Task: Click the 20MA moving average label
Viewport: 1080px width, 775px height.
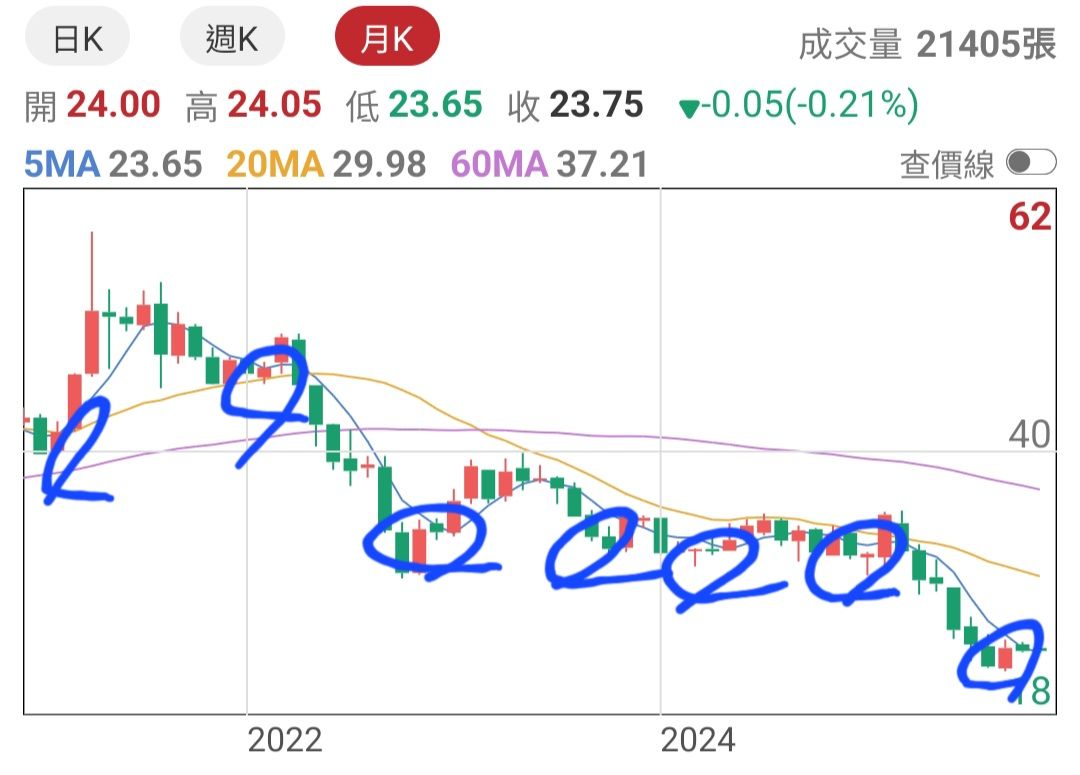Action: (x=275, y=165)
